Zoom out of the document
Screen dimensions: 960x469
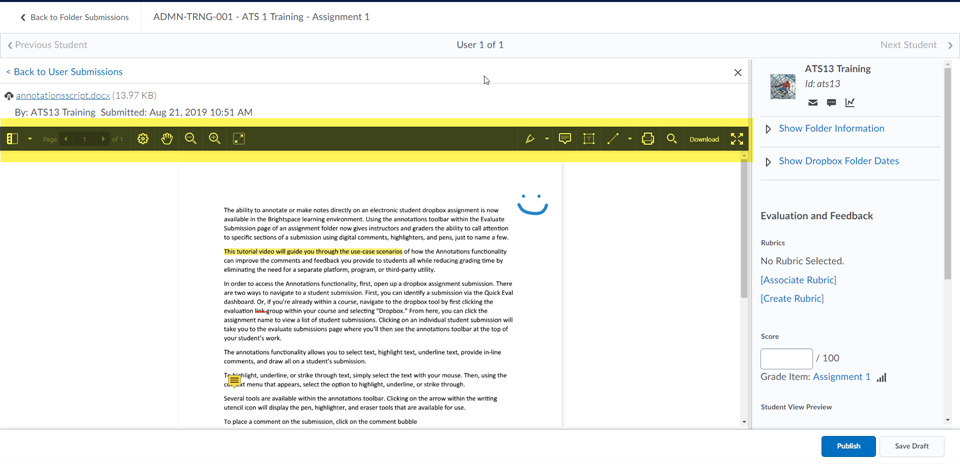(191, 139)
